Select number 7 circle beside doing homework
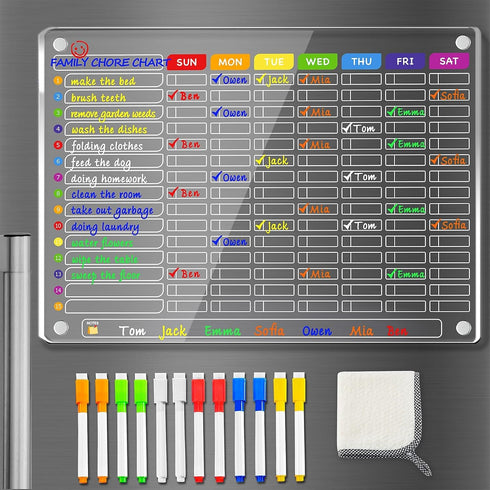The width and height of the screenshot is (490, 490). 58,177
